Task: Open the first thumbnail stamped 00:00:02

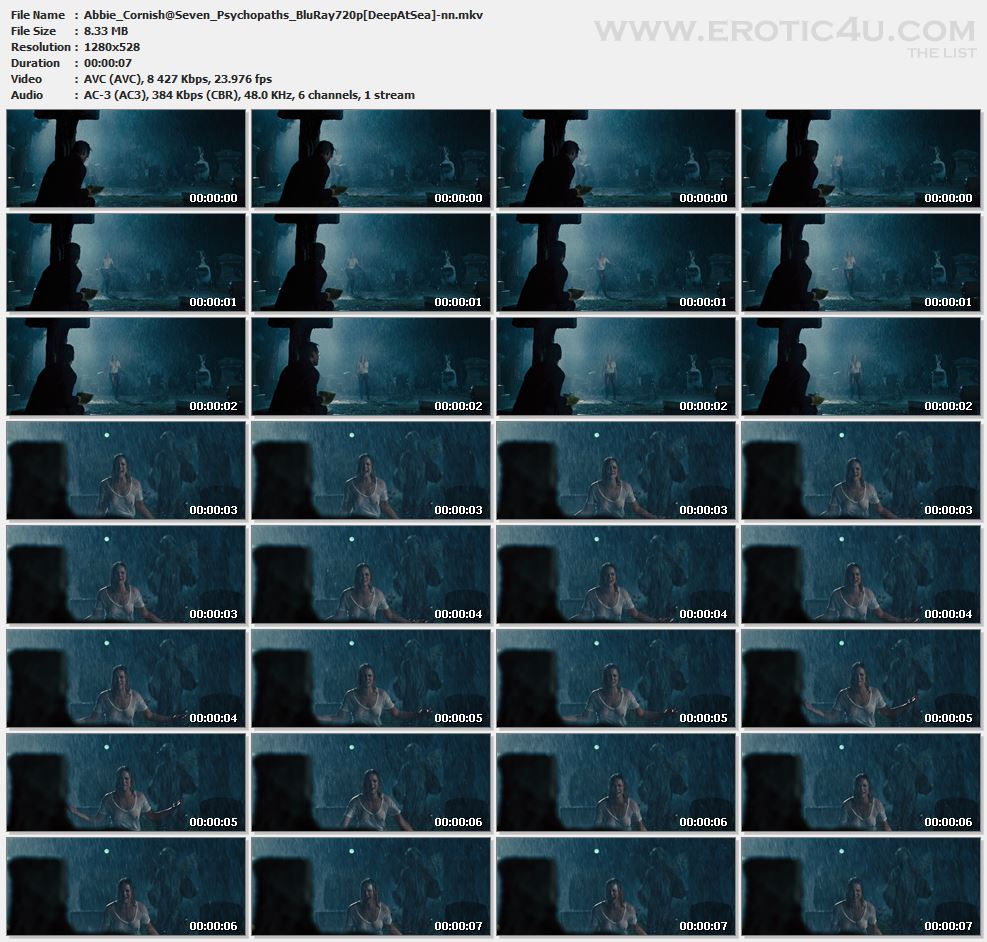Action: 126,366
